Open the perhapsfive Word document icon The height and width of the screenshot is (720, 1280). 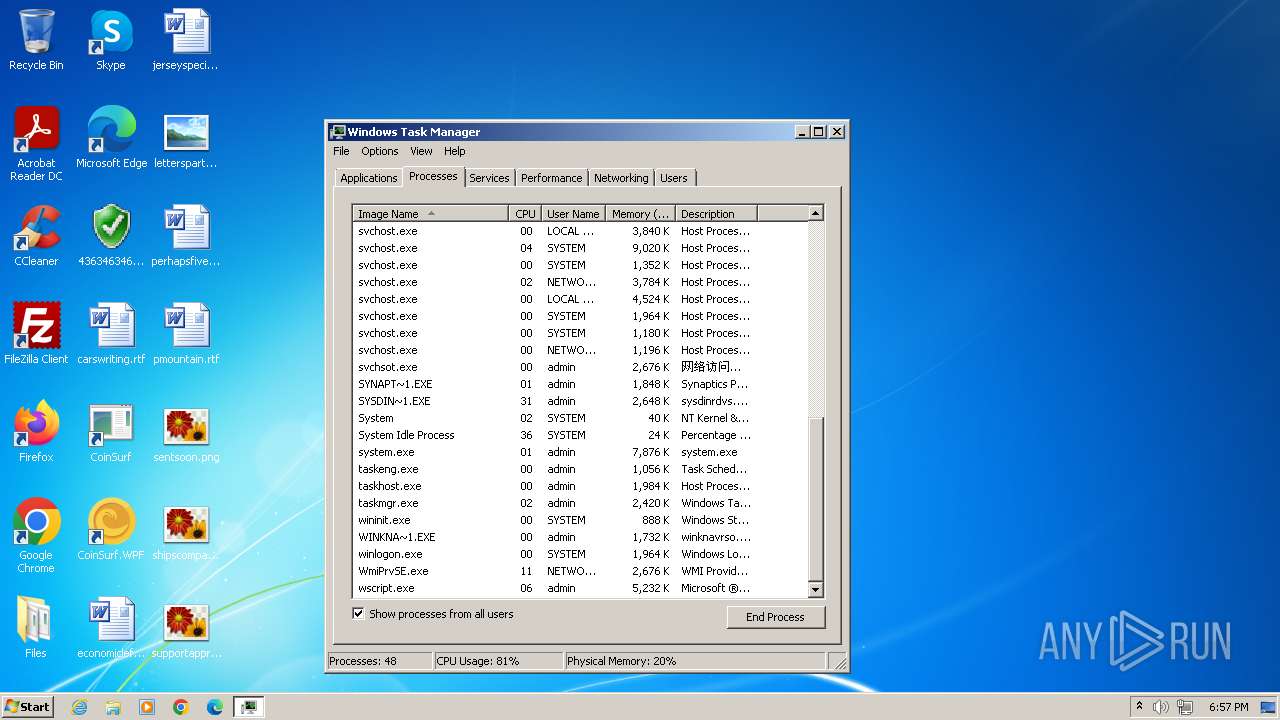[186, 235]
